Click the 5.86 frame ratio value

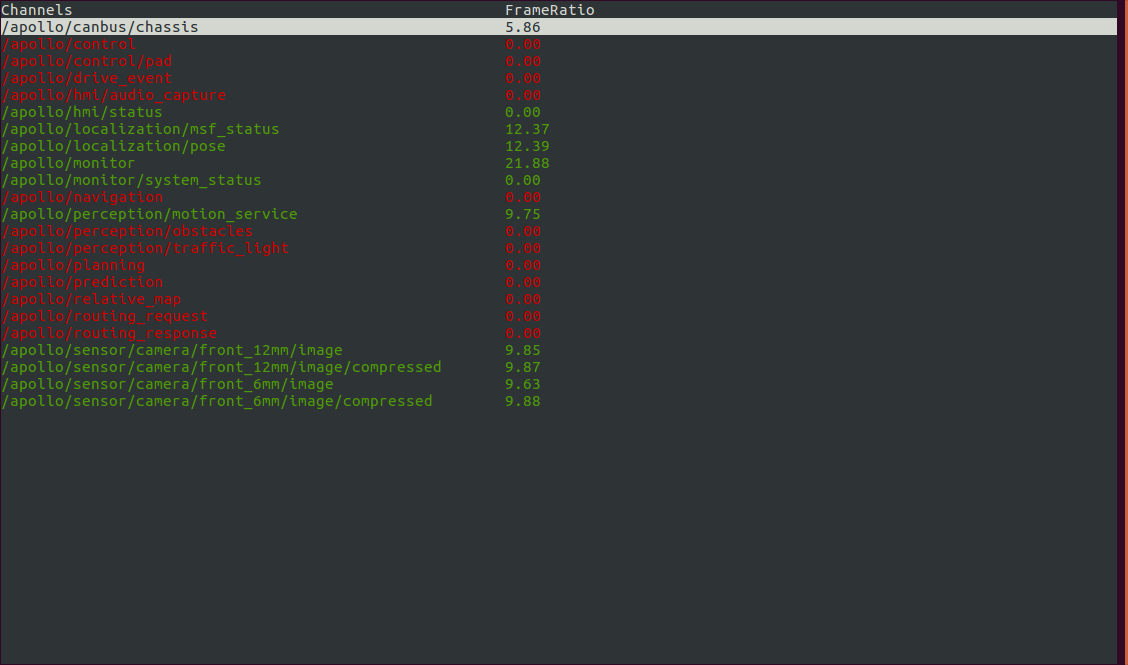pyautogui.click(x=523, y=27)
